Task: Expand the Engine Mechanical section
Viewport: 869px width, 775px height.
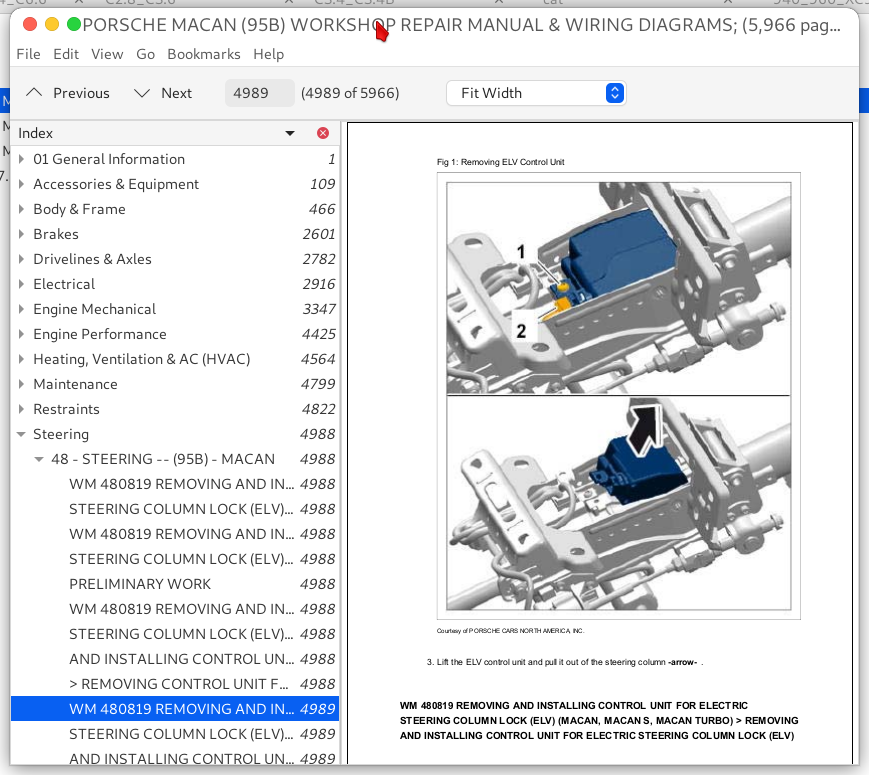Action: point(21,309)
